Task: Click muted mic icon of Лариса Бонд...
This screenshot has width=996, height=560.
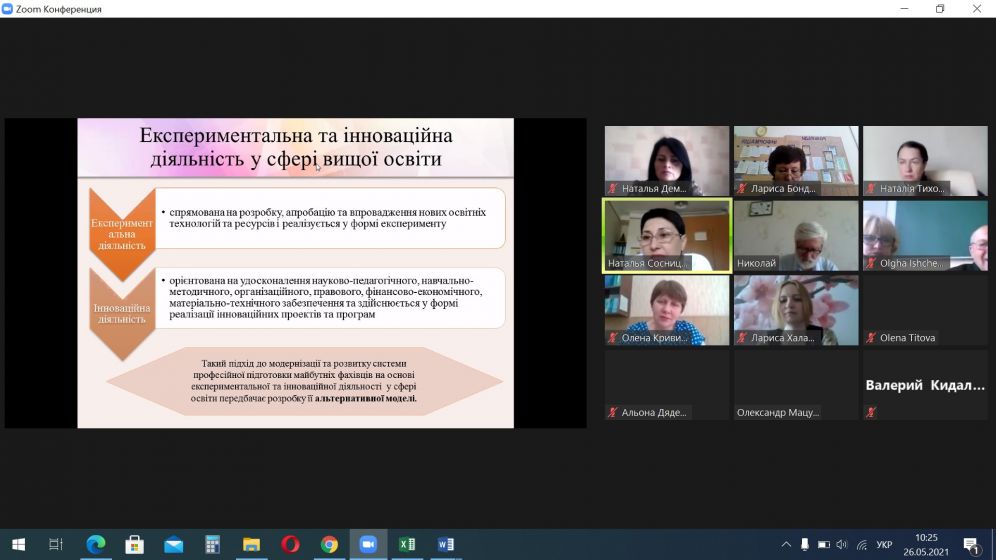Action: point(742,189)
